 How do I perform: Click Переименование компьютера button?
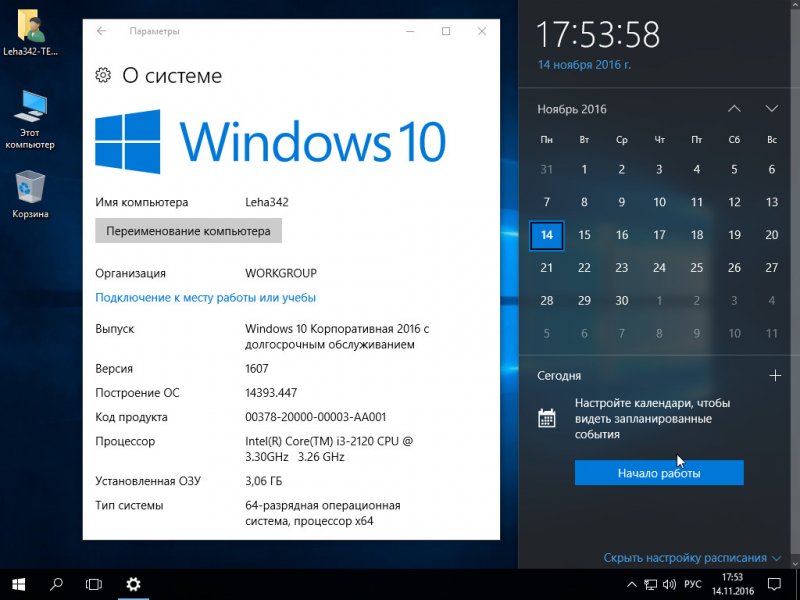(x=188, y=231)
